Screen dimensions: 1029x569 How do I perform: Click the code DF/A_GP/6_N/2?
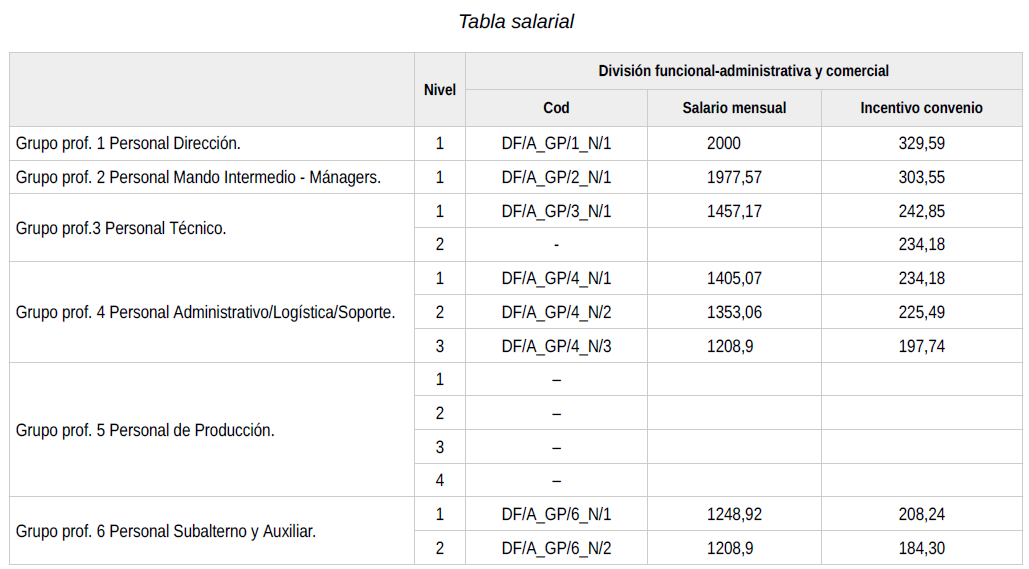[556, 548]
